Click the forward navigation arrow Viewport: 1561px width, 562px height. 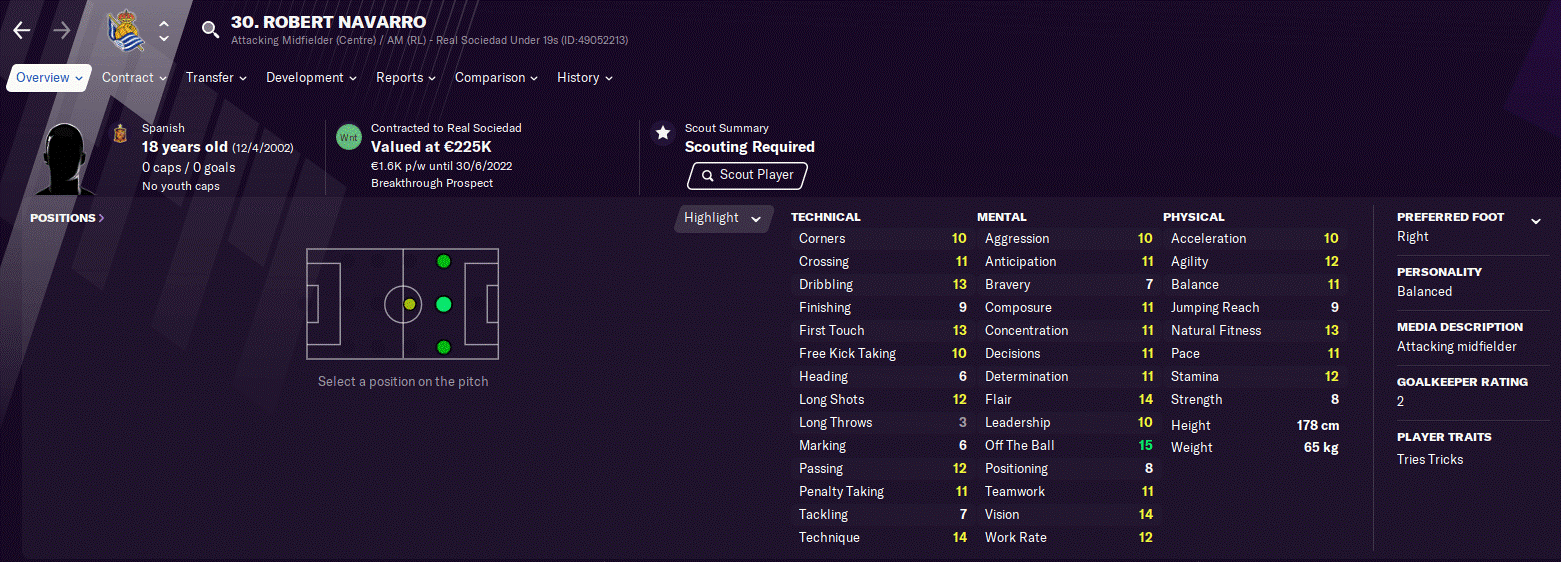click(x=62, y=31)
